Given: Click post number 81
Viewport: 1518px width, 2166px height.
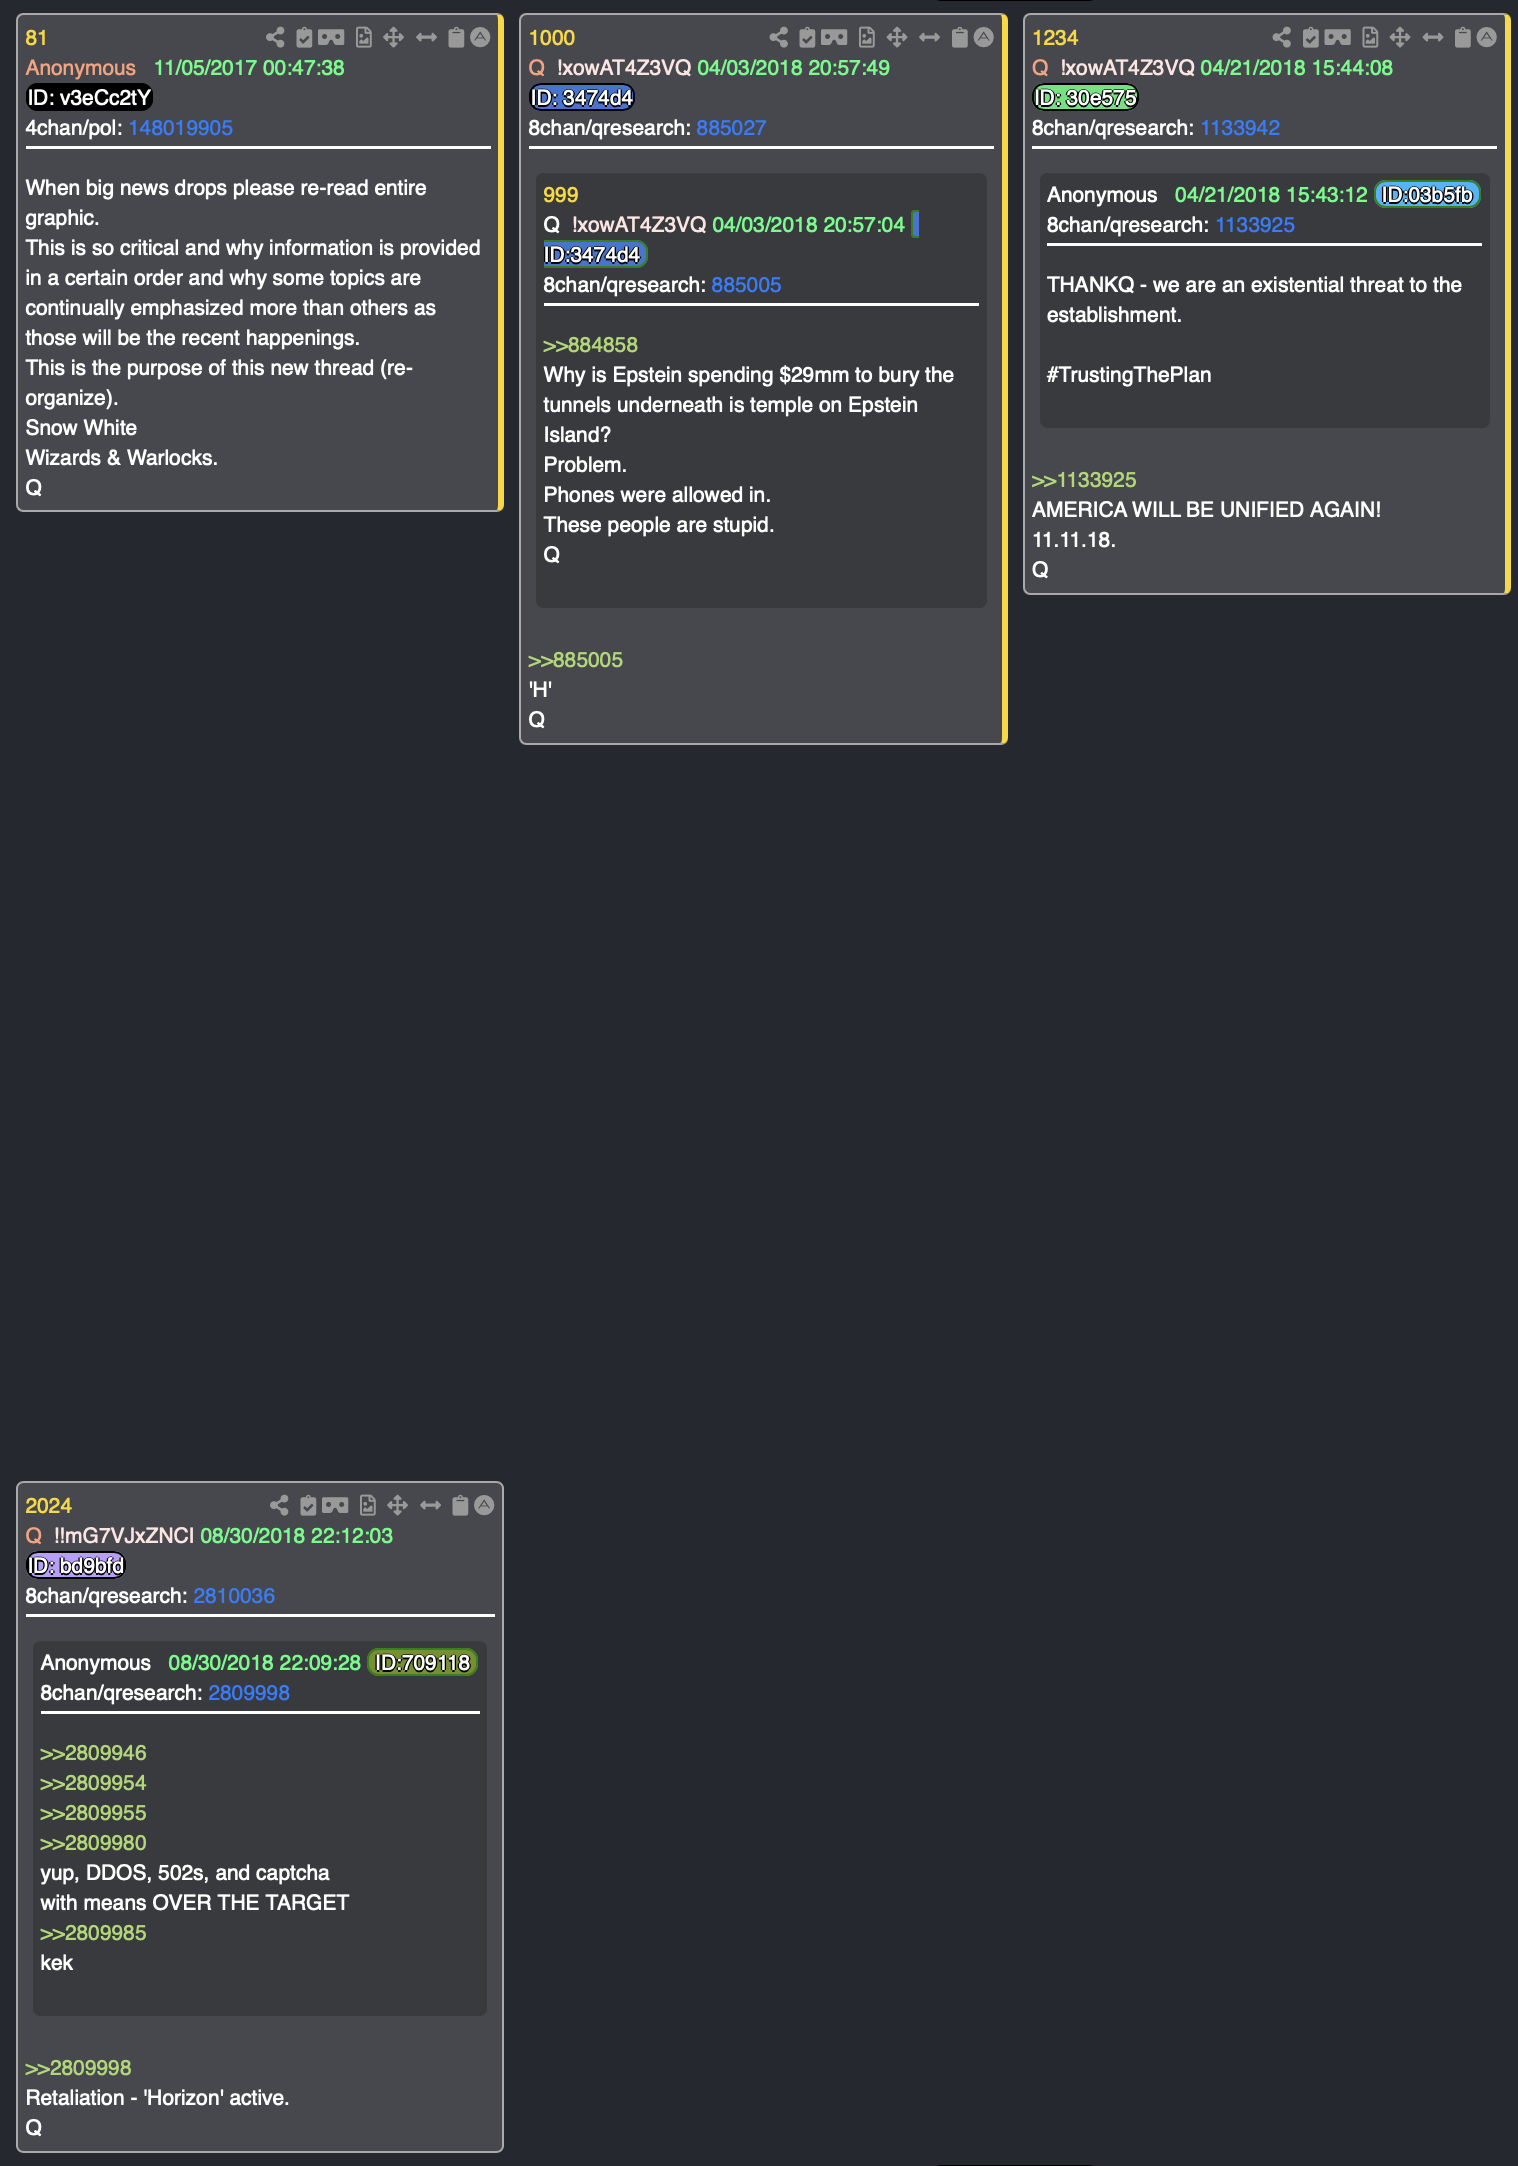Looking at the screenshot, I should click(36, 38).
